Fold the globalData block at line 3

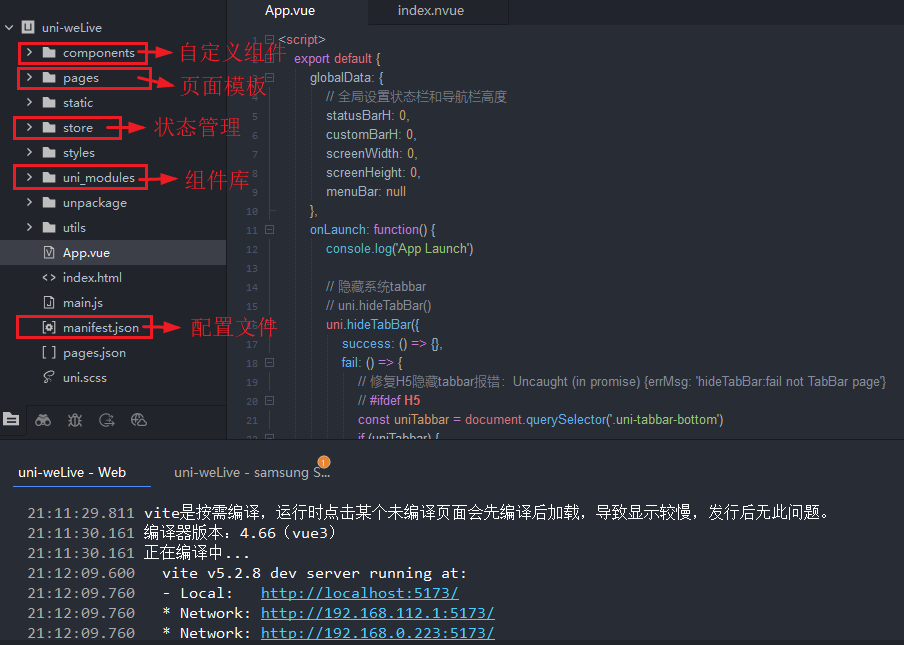click(269, 77)
